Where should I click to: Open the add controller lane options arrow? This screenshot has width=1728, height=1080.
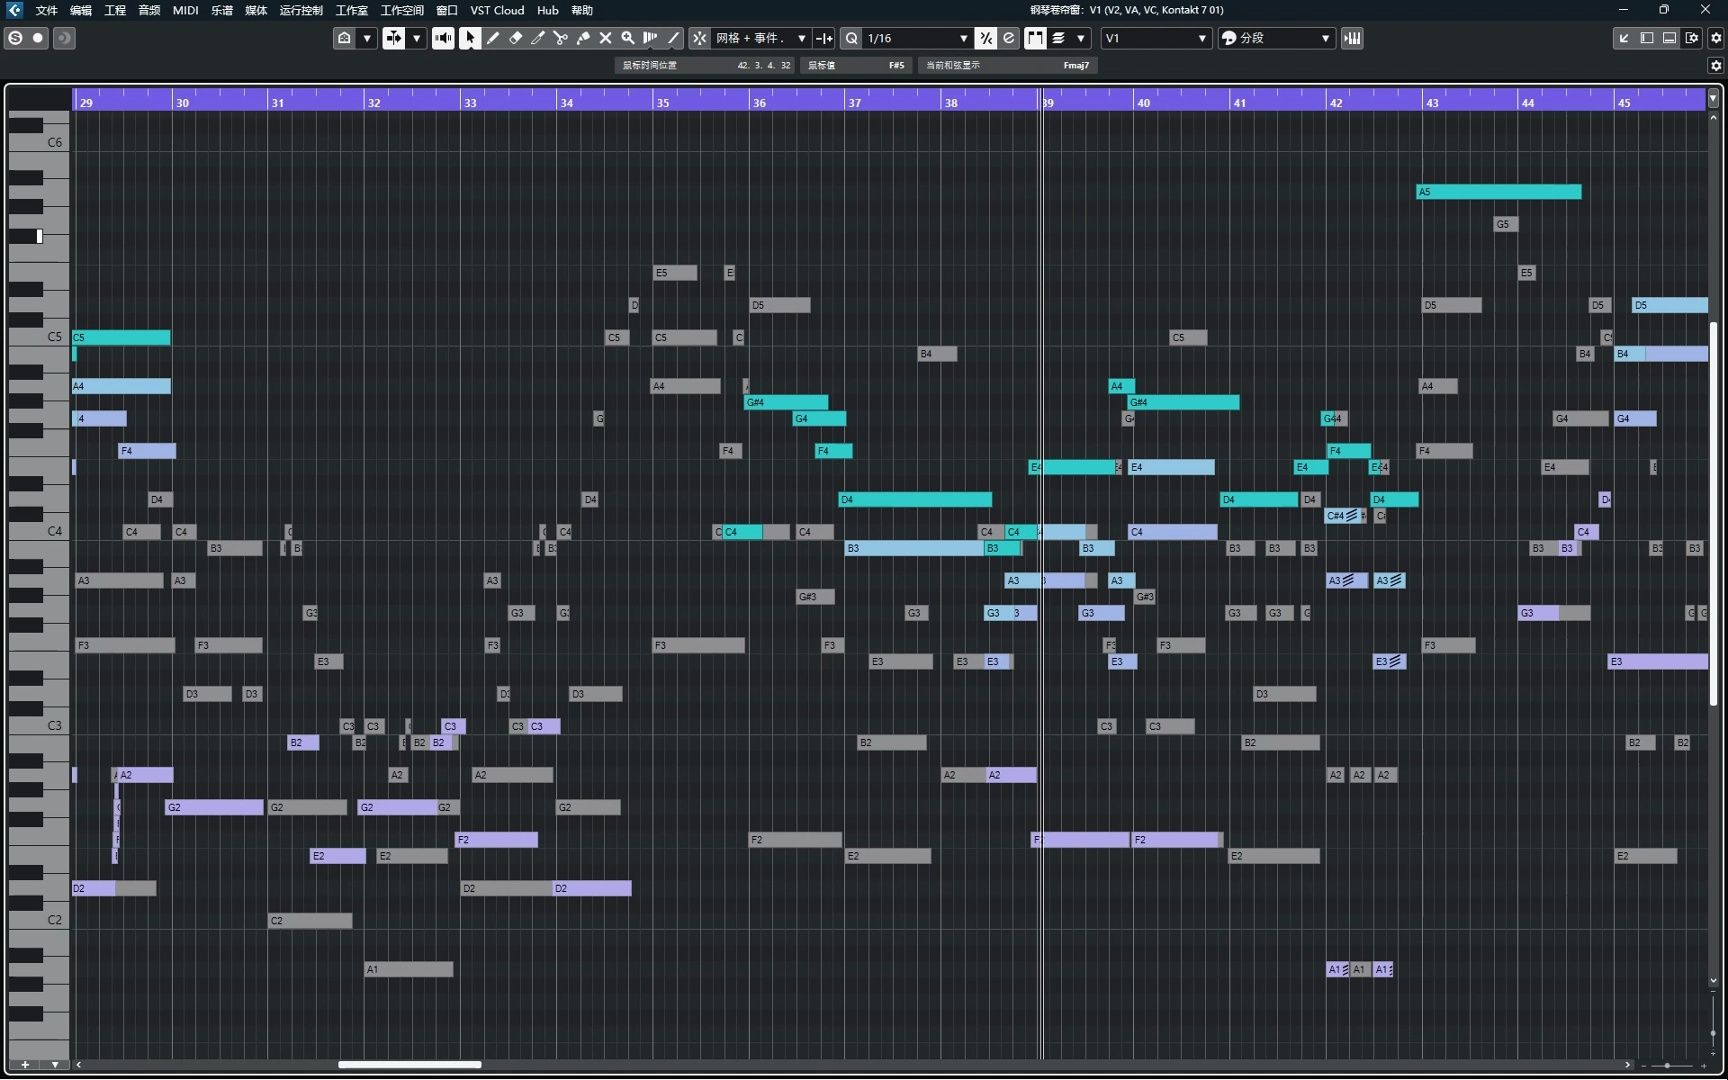pos(55,1065)
